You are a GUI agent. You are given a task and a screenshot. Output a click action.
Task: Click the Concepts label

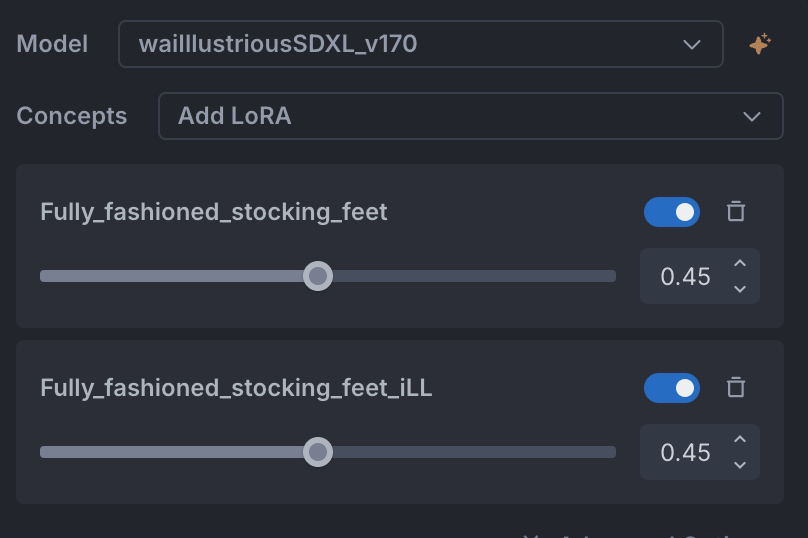coord(72,116)
